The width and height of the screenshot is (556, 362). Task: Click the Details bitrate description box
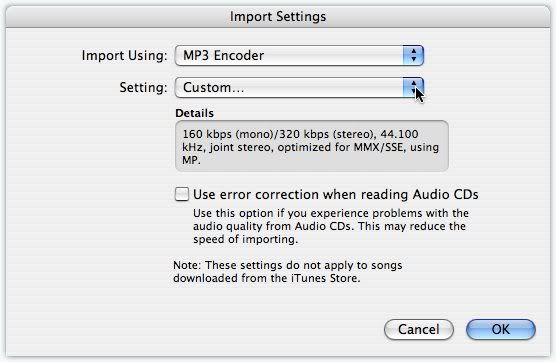pos(312,146)
